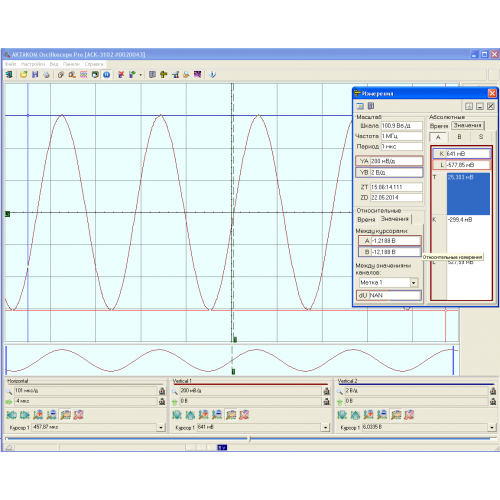Screen dimensions: 500x500
Task: Click the horizontal position slider handle
Action: (x=250, y=439)
